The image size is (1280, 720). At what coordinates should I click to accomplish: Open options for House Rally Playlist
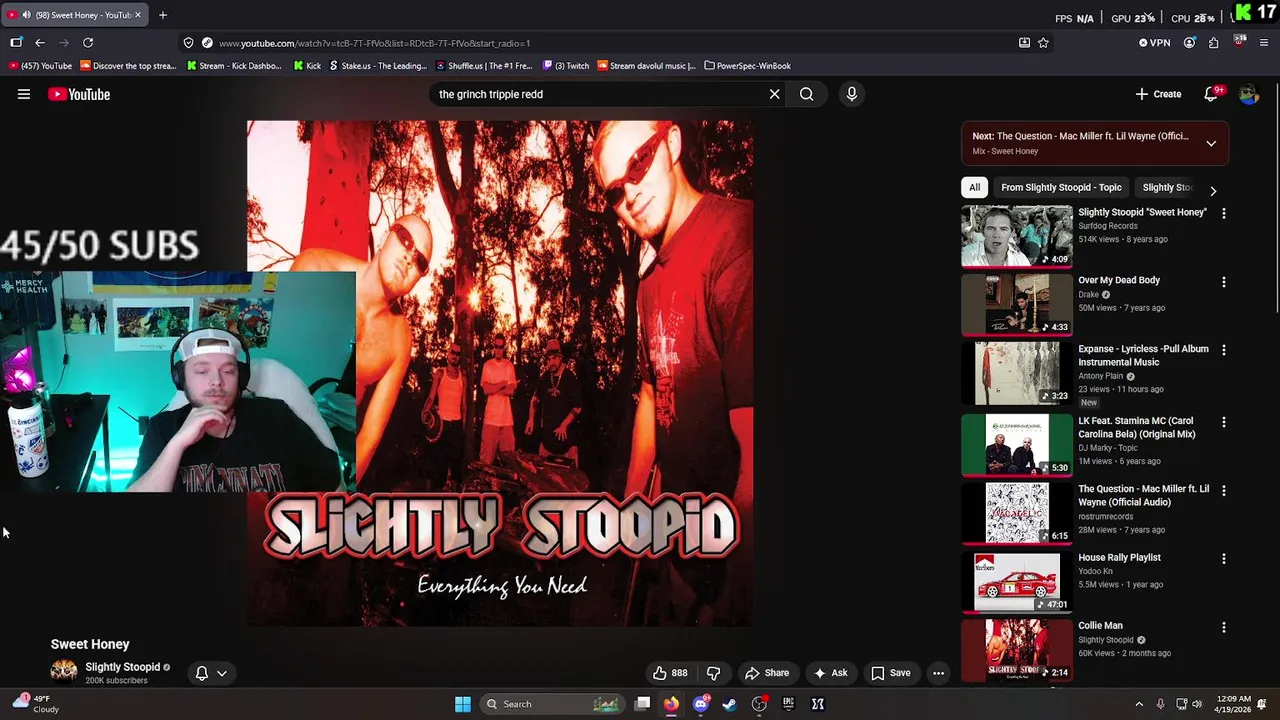point(1223,558)
